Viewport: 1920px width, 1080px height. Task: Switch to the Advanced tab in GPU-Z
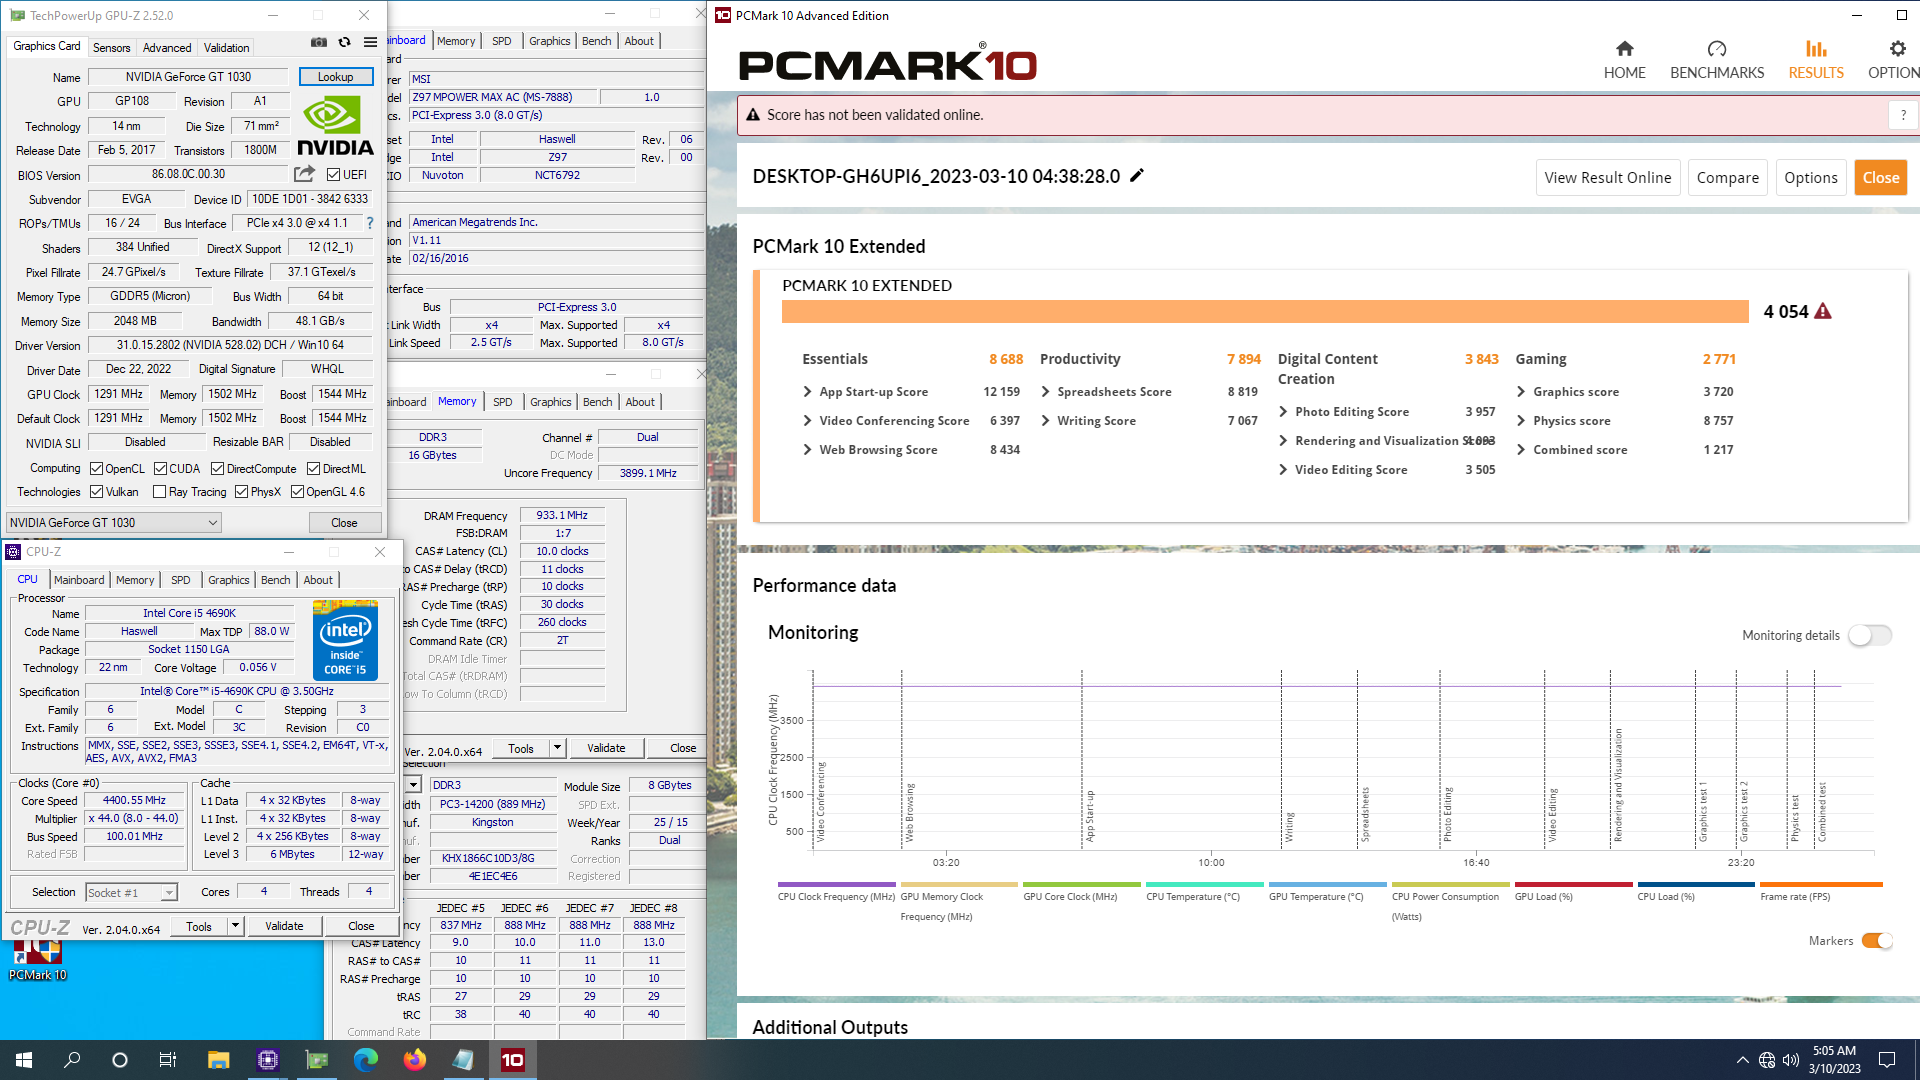point(167,47)
